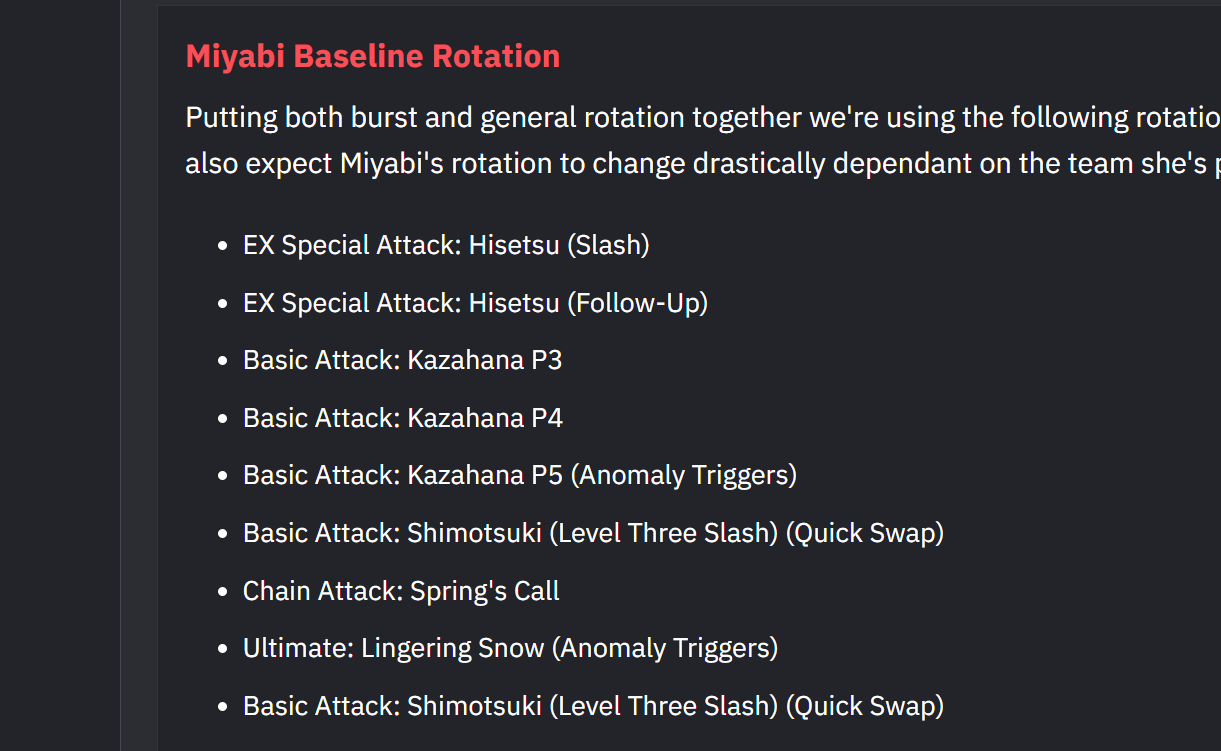1221x751 pixels.
Task: Select "Chain Attack: Spring's Call" list item
Action: (x=401, y=591)
